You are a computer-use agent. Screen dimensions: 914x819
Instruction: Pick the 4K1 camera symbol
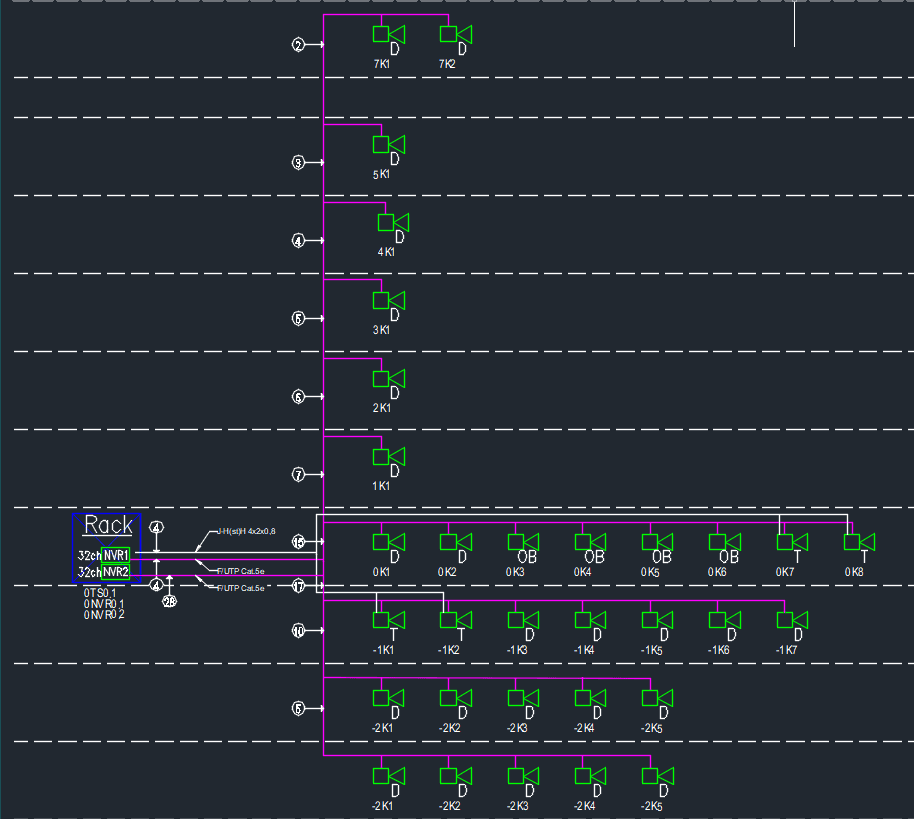point(392,222)
